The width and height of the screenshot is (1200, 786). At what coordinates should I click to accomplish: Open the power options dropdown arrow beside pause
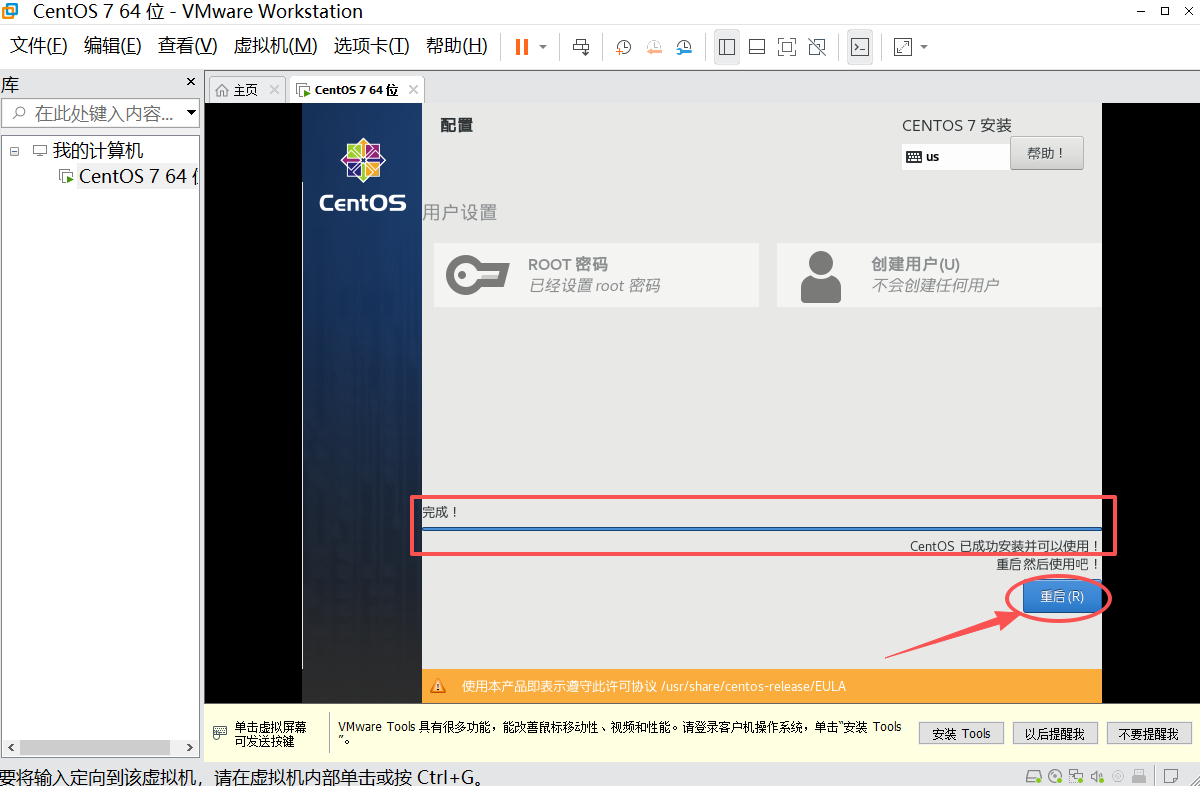pyautogui.click(x=543, y=47)
